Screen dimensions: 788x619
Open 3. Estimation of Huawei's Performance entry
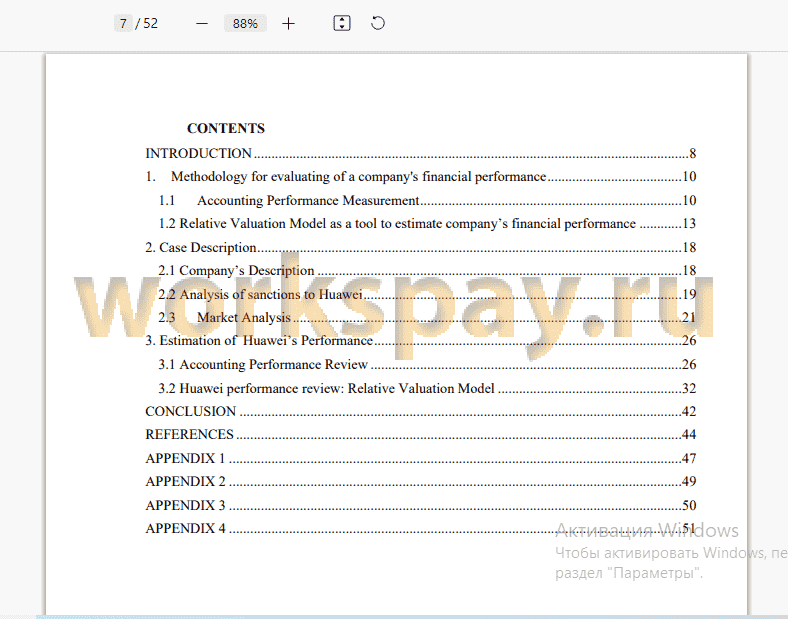pyautogui.click(x=421, y=341)
